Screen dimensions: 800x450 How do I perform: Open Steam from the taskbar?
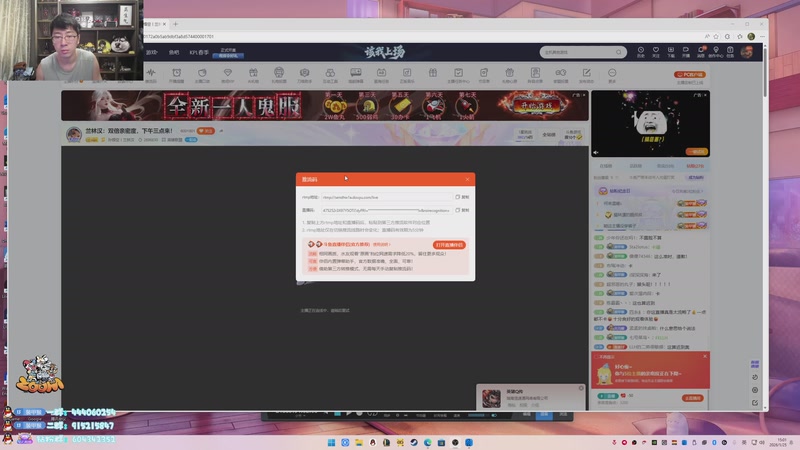pos(414,442)
